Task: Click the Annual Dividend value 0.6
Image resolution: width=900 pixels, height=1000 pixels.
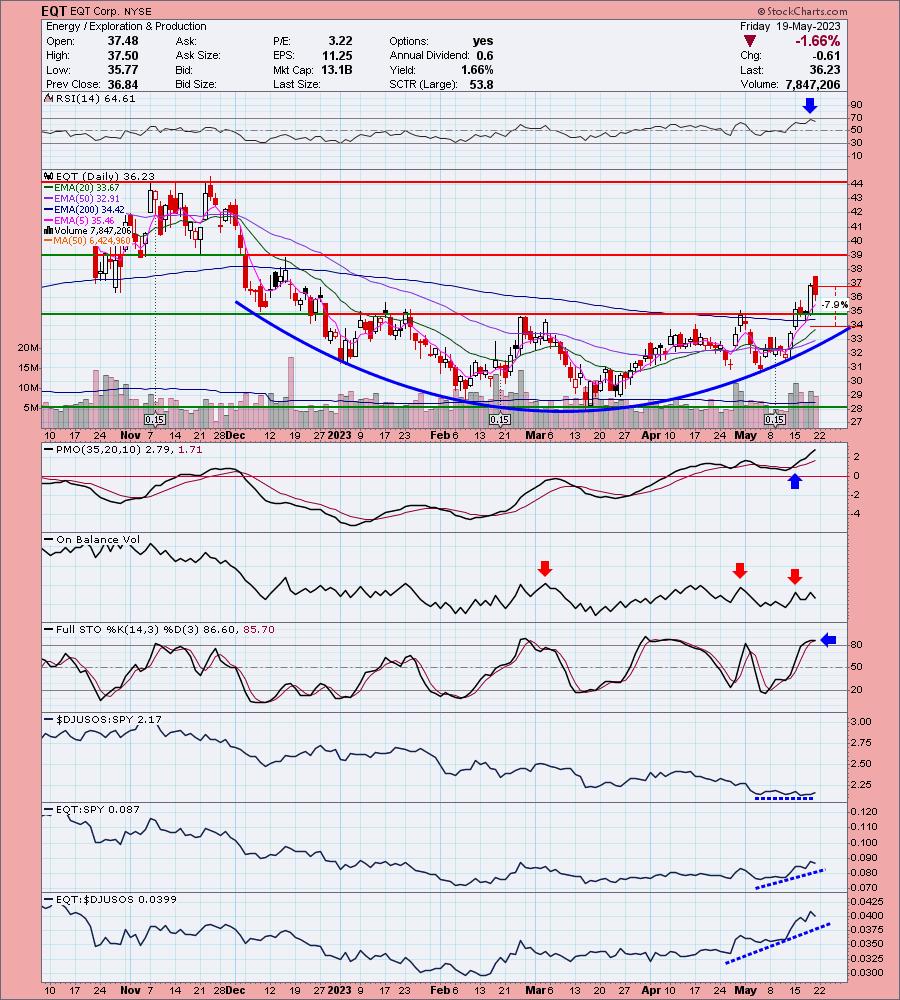Action: 485,55
